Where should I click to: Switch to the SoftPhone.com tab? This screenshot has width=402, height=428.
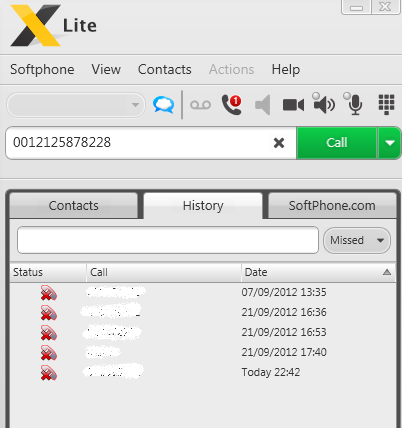pyautogui.click(x=332, y=206)
